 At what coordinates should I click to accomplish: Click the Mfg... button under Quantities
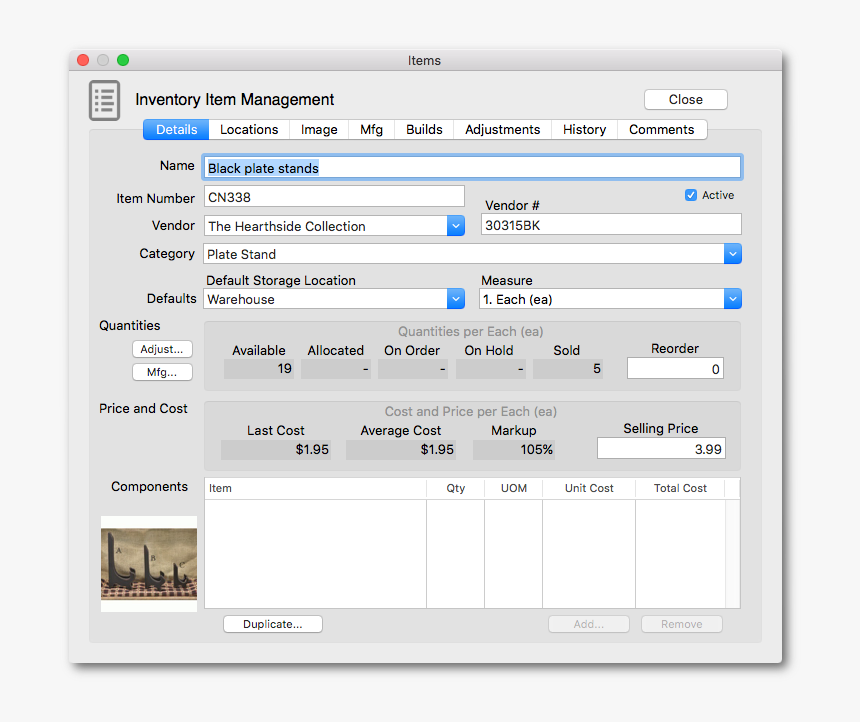(162, 372)
